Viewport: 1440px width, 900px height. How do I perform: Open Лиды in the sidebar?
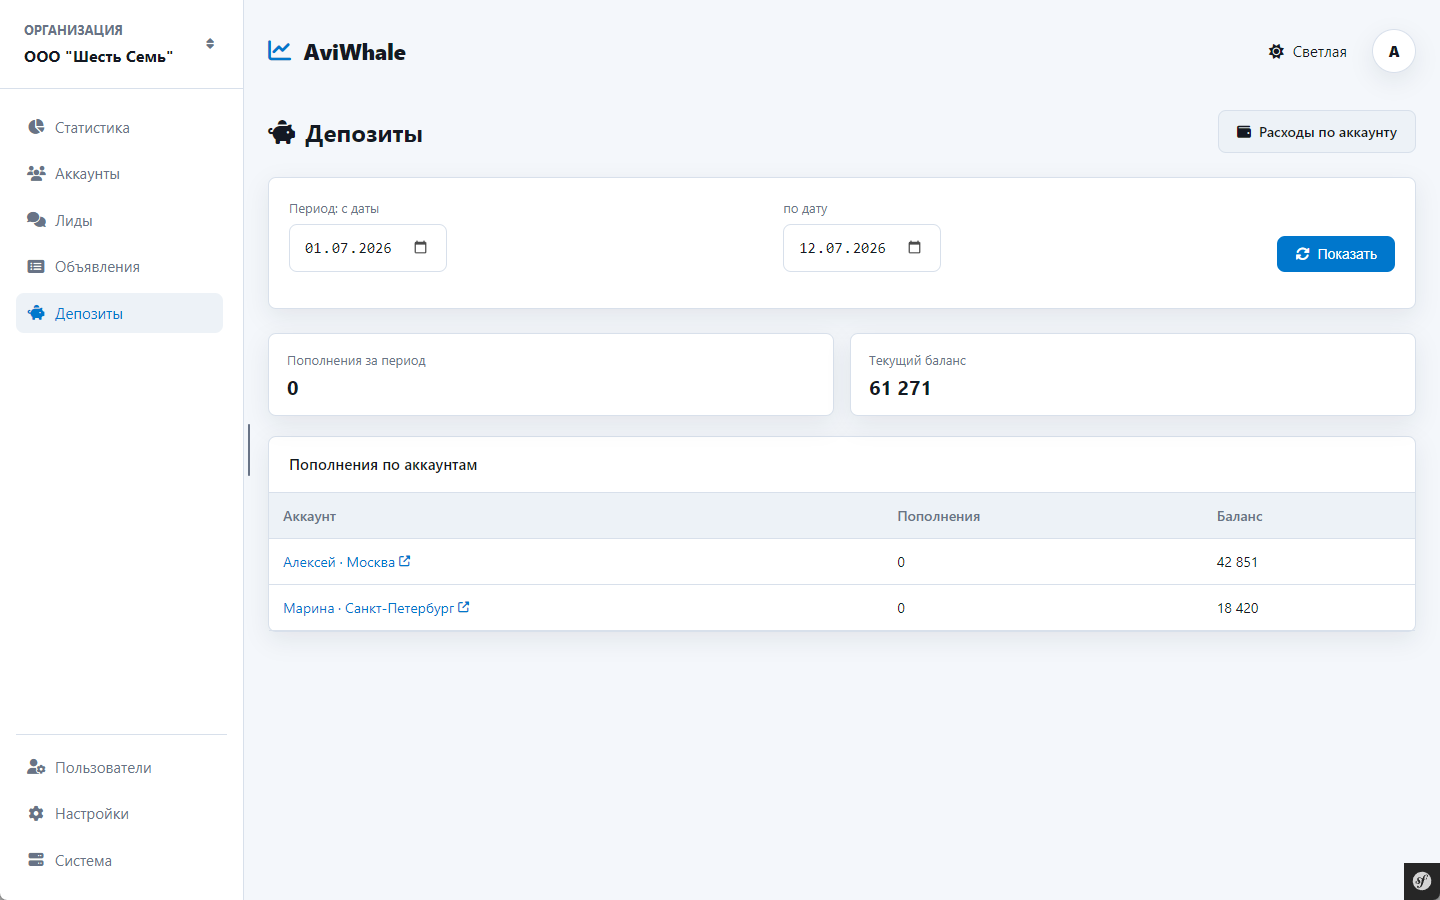point(119,220)
